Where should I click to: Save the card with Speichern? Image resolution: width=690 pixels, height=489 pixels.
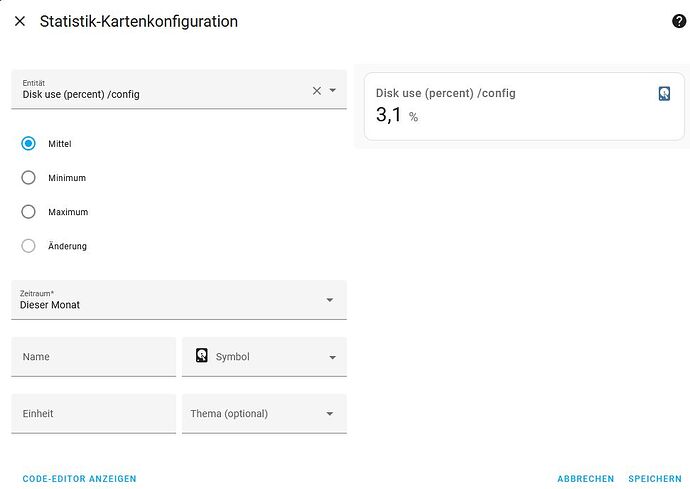click(x=654, y=479)
